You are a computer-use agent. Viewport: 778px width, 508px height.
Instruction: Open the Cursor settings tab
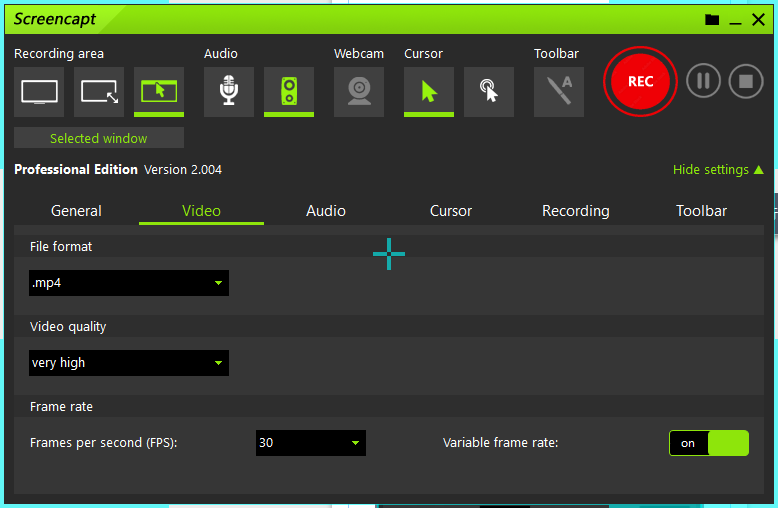point(451,211)
